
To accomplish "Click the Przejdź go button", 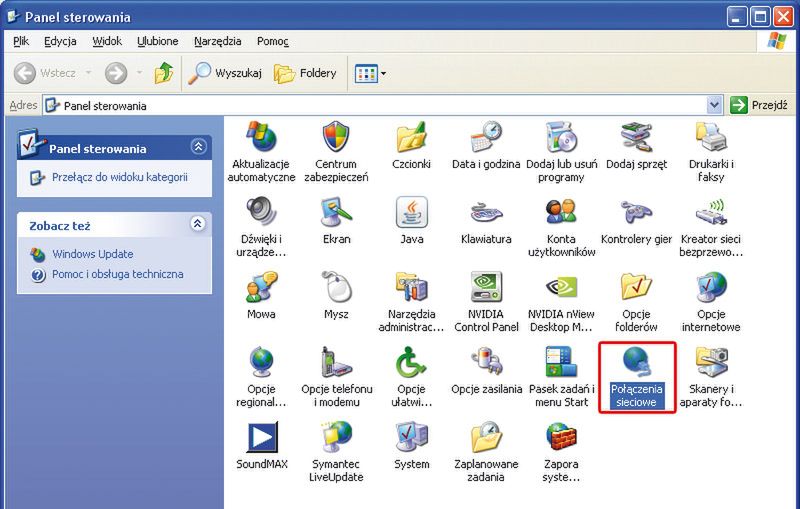I will 759,106.
